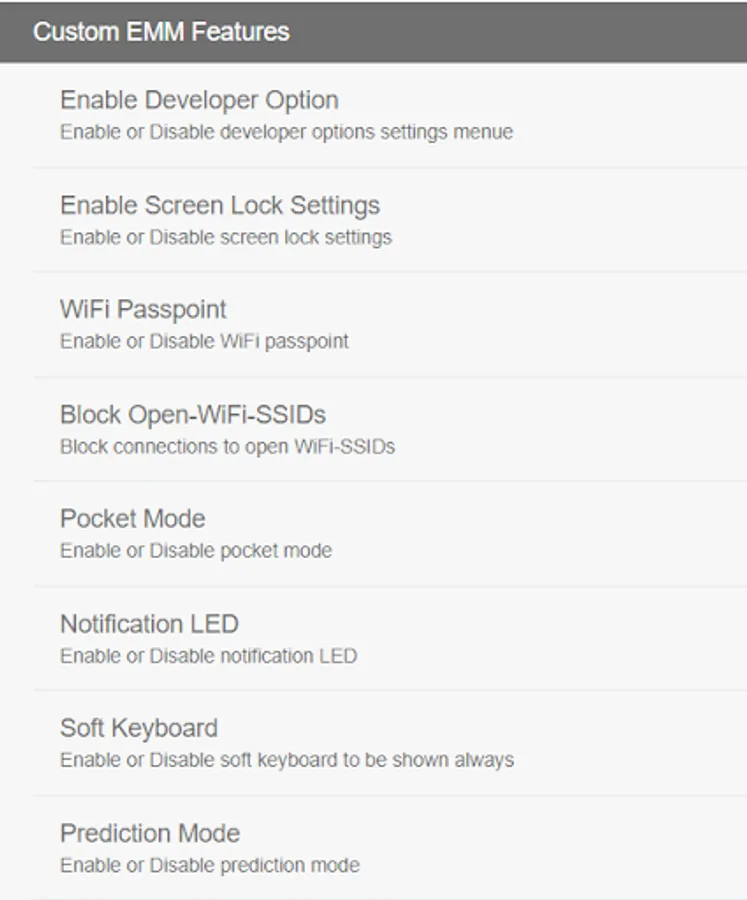The width and height of the screenshot is (747, 900).
Task: Click the 'Pocket Mode' title text
Action: [x=133, y=519]
